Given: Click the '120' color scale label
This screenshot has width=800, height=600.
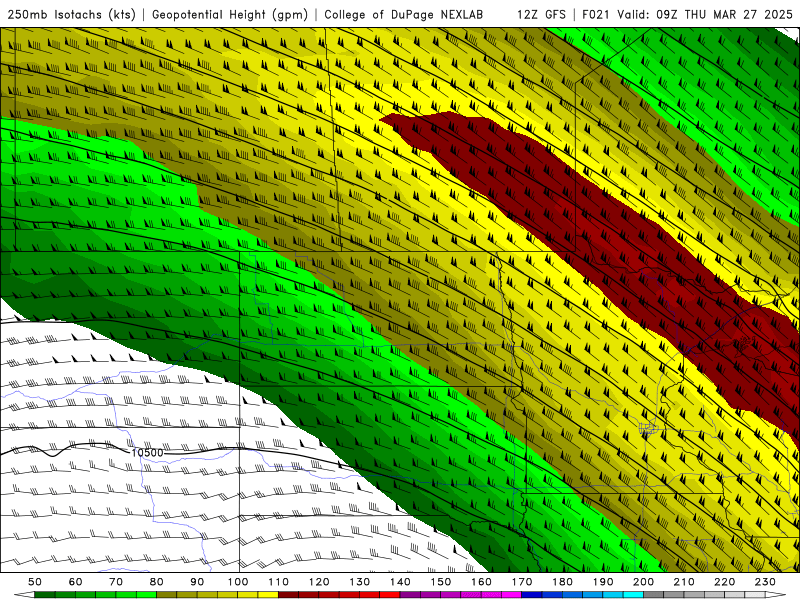Looking at the screenshot, I should 319,582.
